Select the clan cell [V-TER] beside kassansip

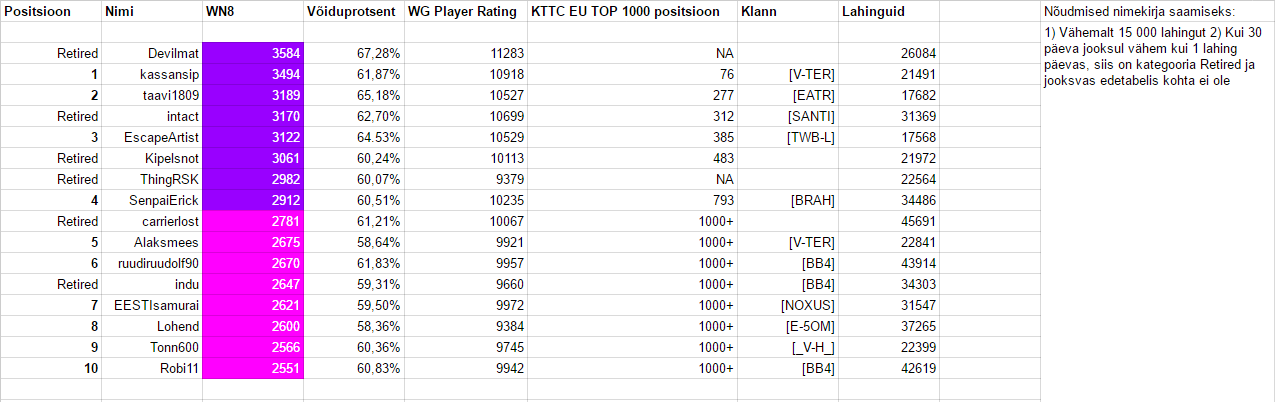point(808,74)
